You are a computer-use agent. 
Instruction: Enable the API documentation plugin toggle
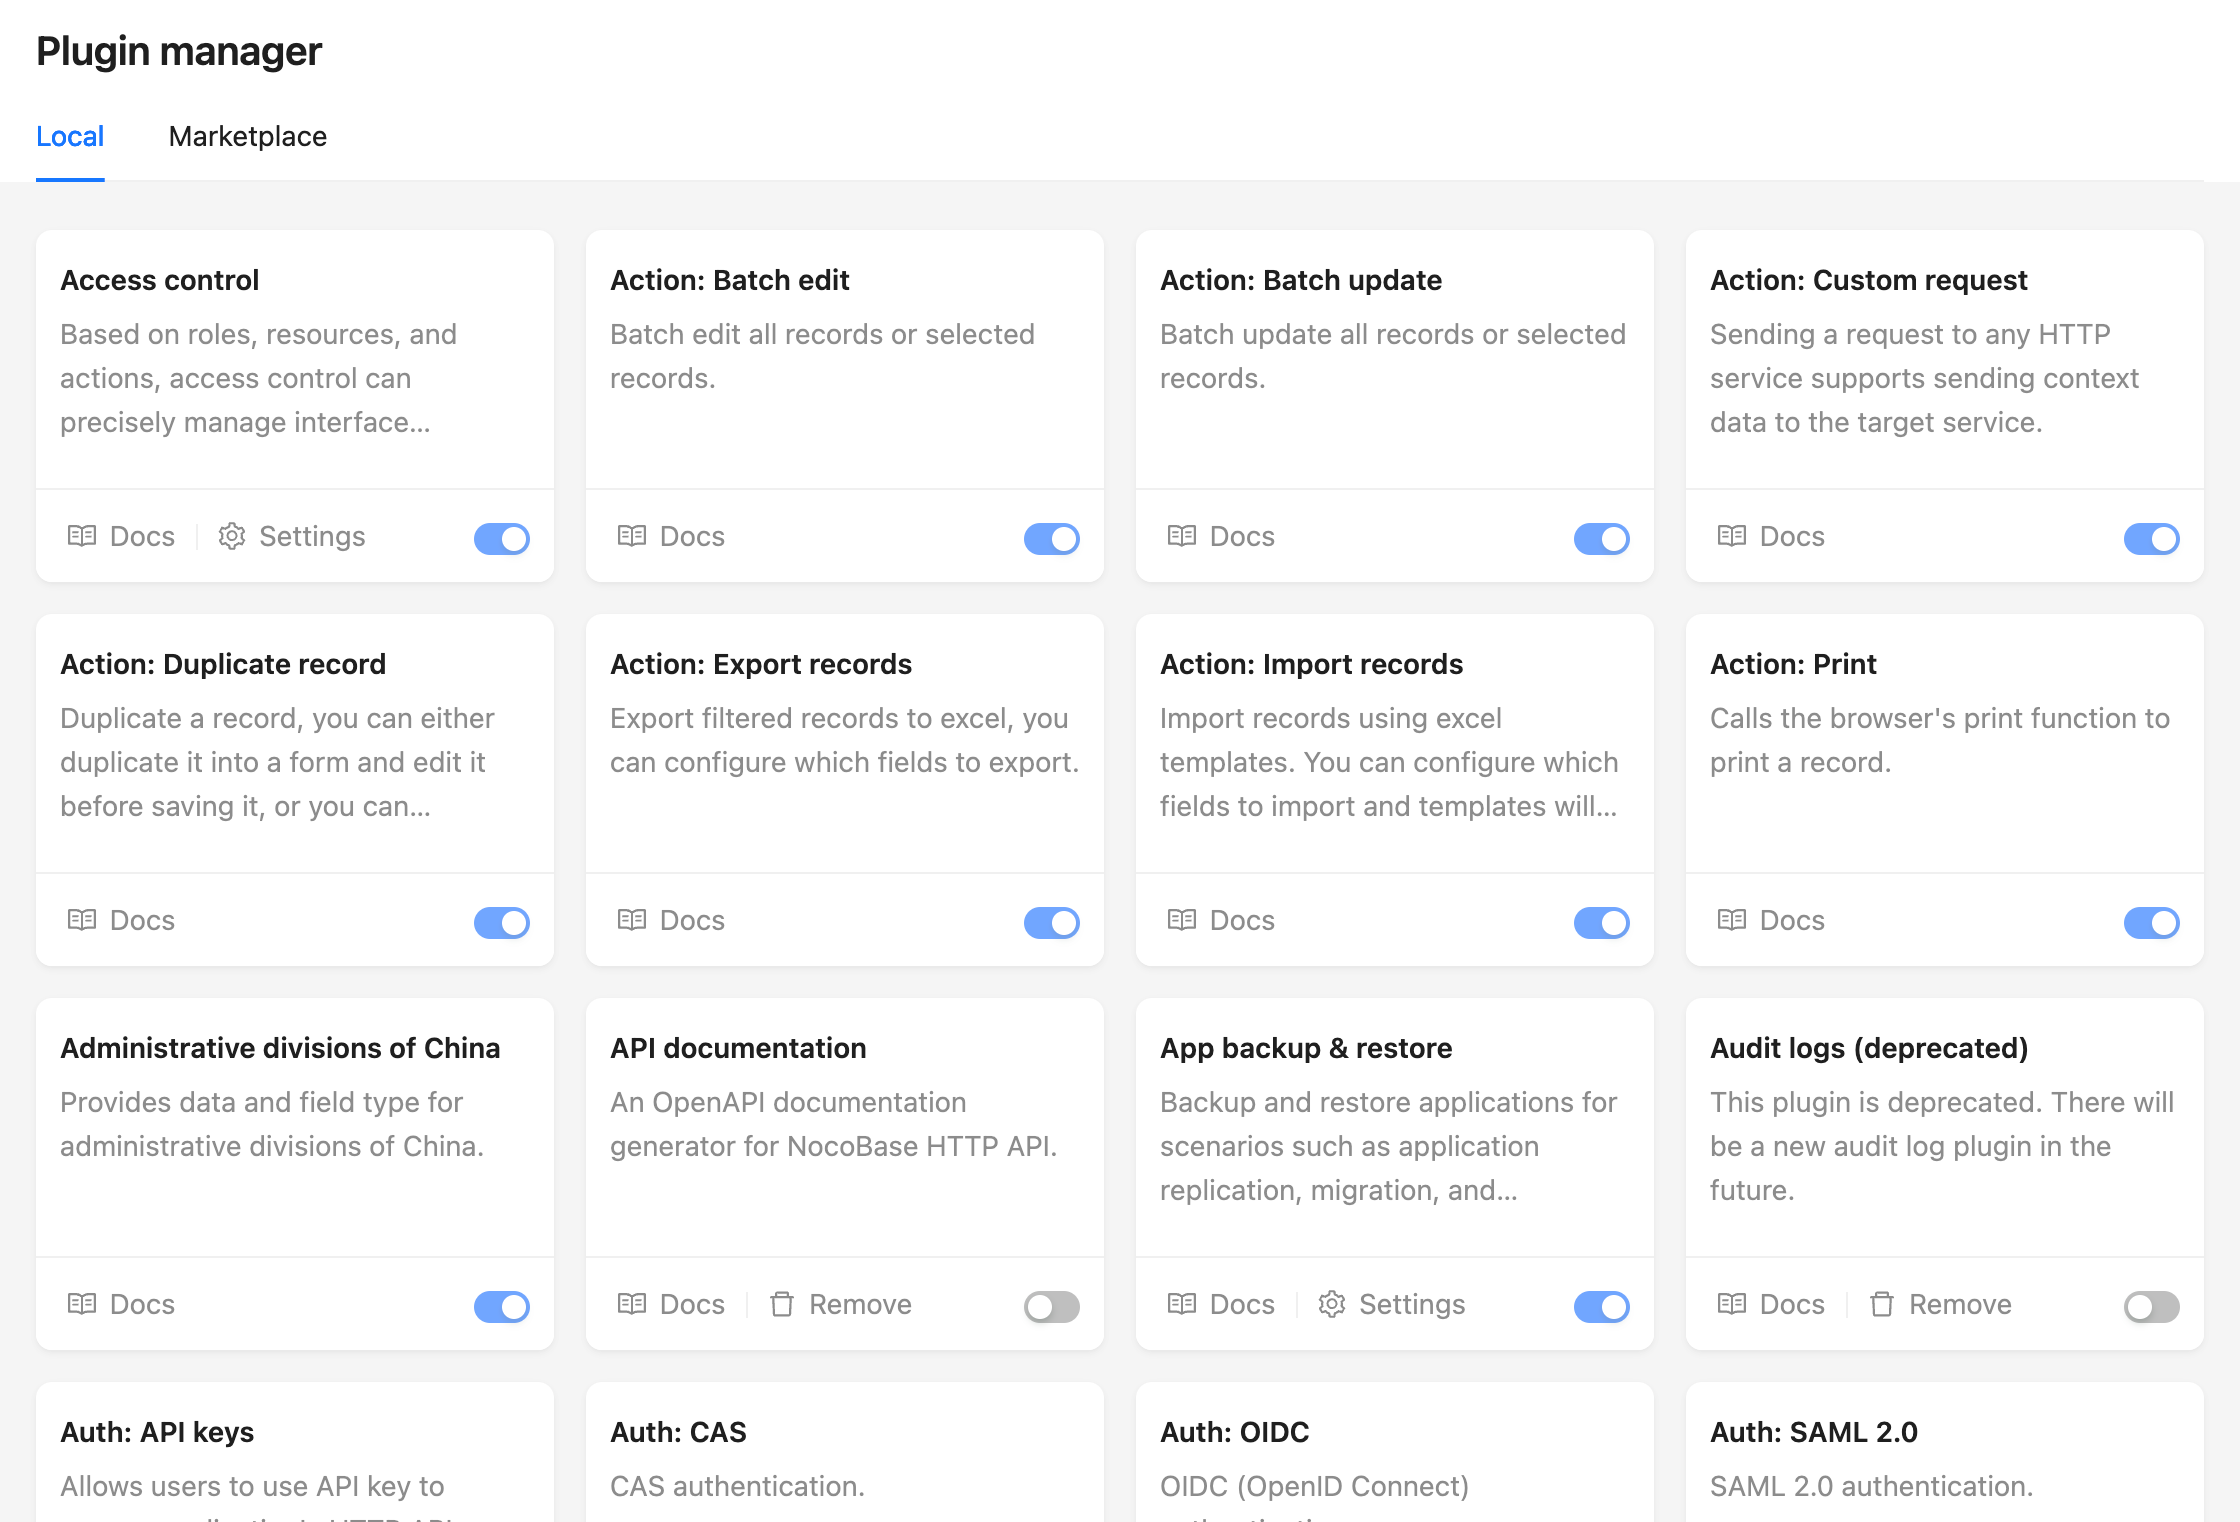pos(1051,1305)
